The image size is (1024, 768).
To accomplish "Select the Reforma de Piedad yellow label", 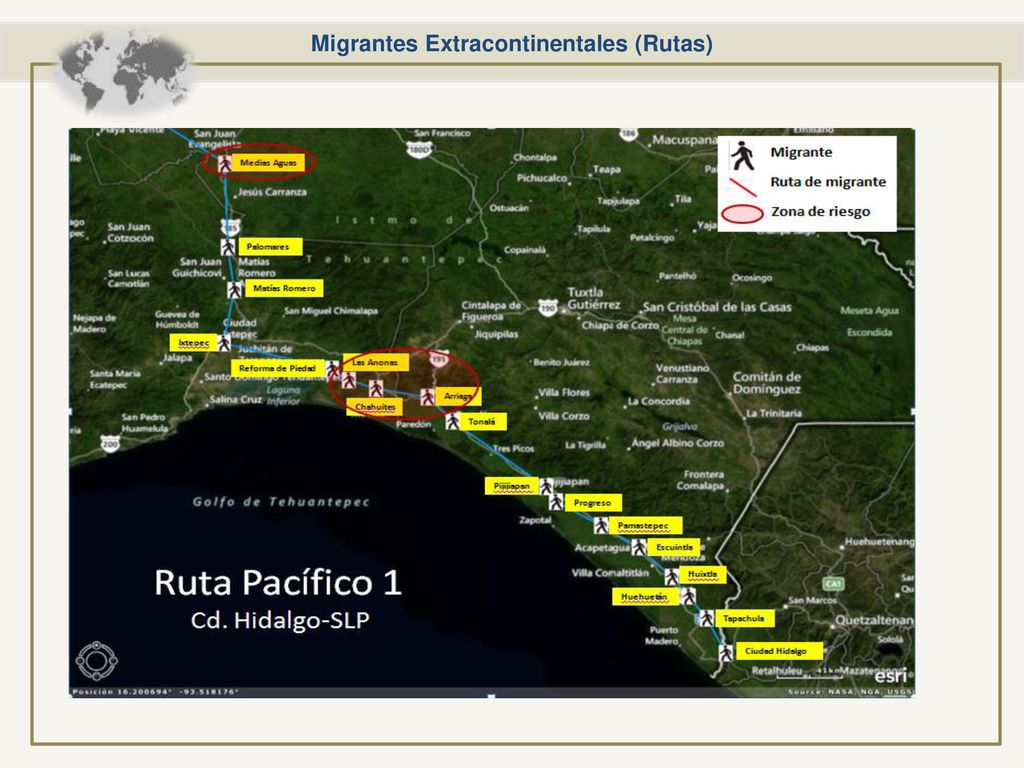I will [x=278, y=368].
